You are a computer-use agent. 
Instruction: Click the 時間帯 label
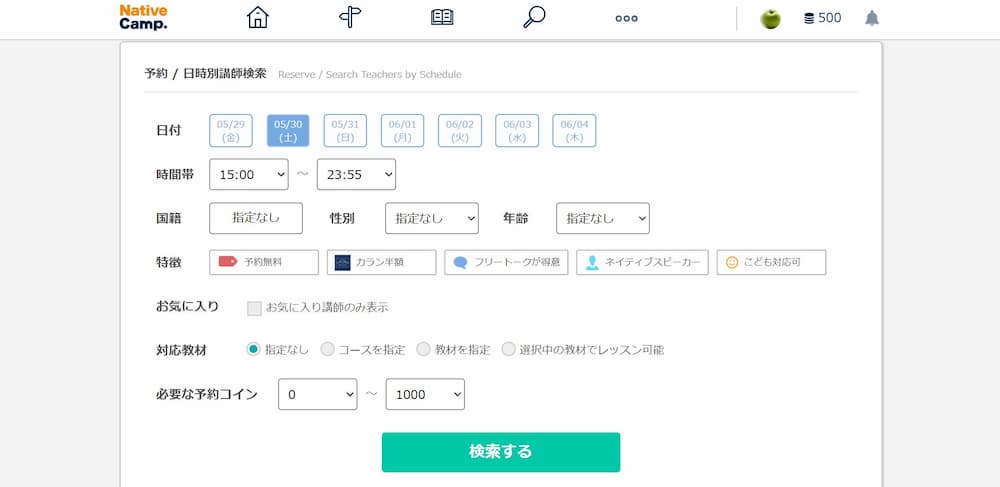175,174
